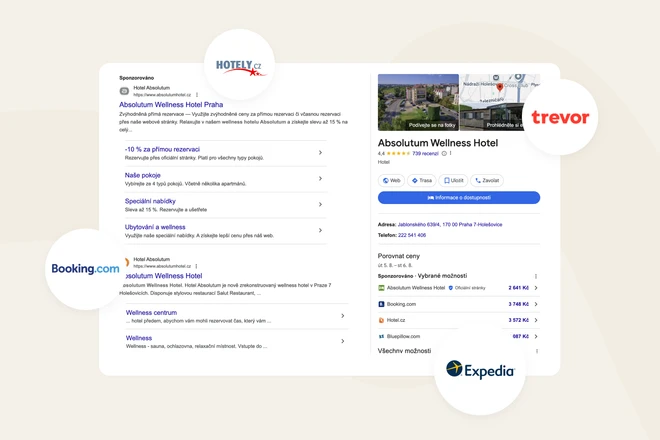Click the HOTELY.cz logo badge

point(240,64)
